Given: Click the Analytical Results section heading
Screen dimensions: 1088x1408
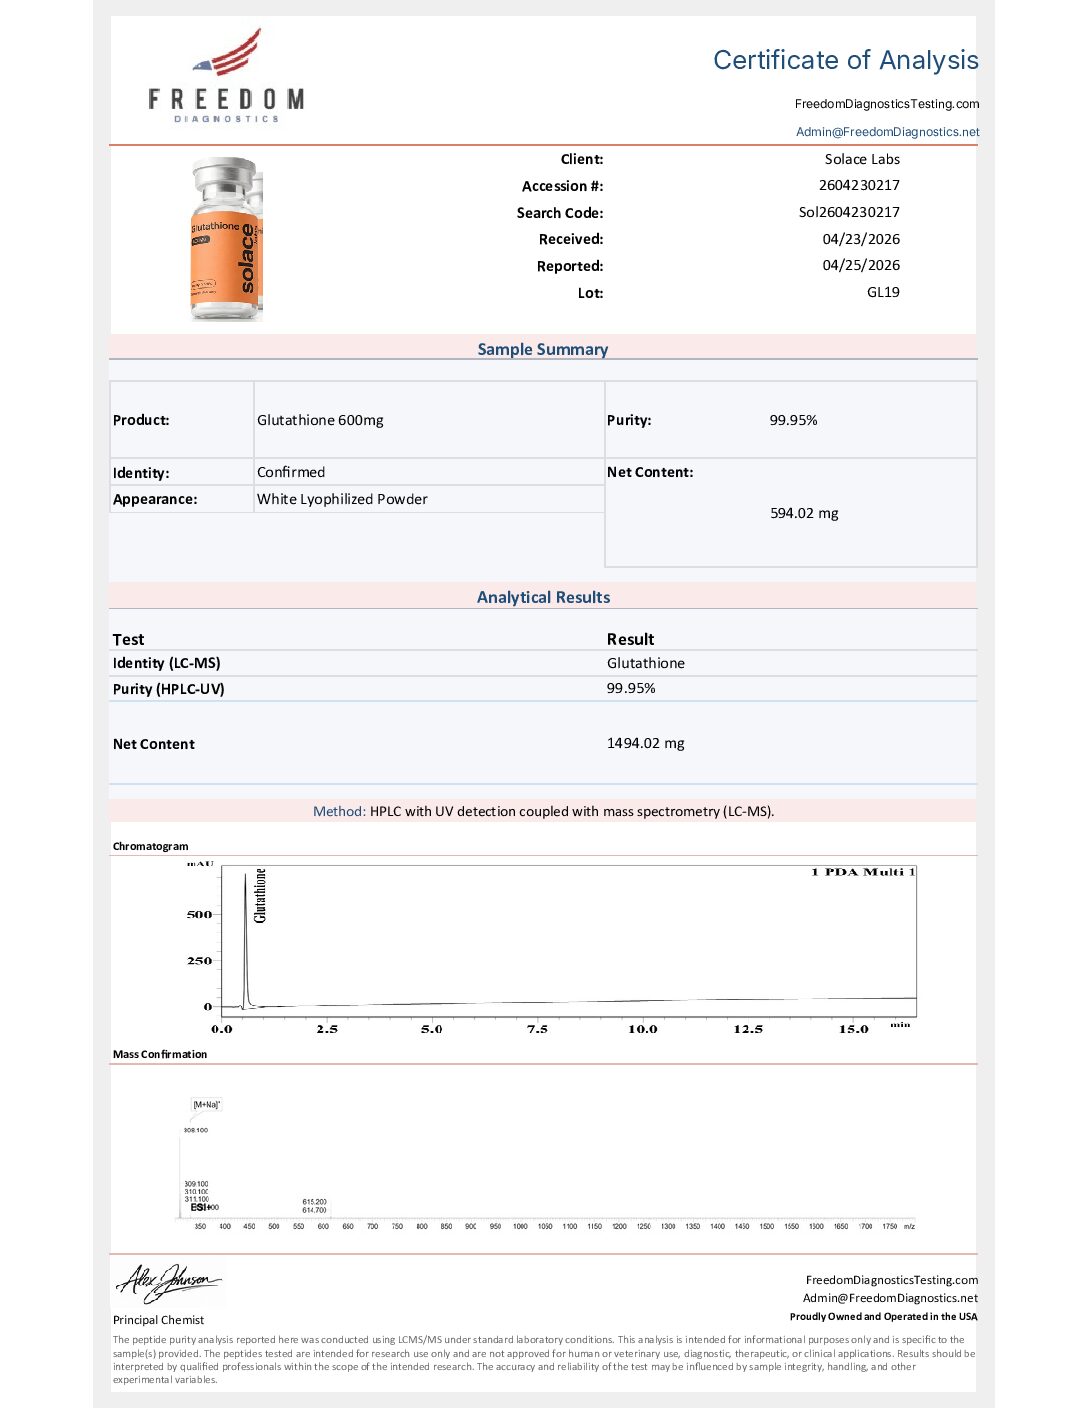Looking at the screenshot, I should tap(543, 597).
